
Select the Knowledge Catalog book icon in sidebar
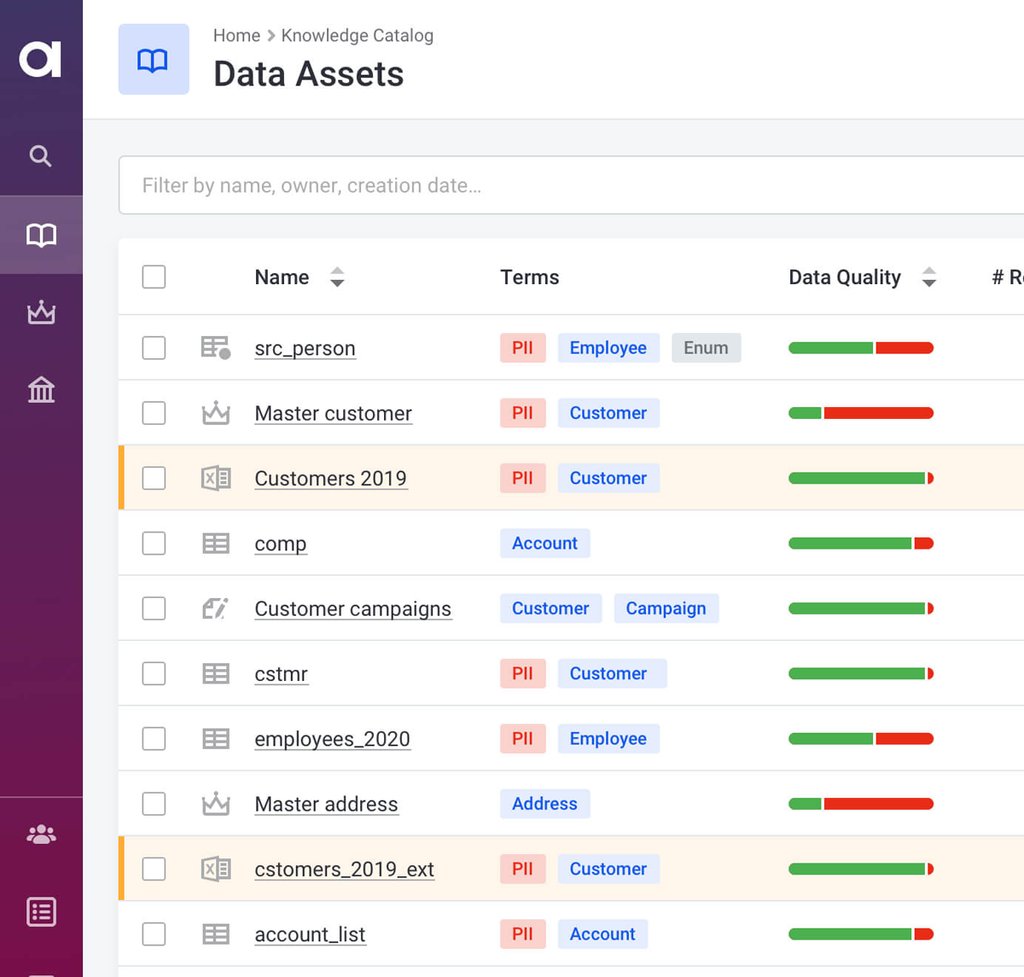(40, 234)
